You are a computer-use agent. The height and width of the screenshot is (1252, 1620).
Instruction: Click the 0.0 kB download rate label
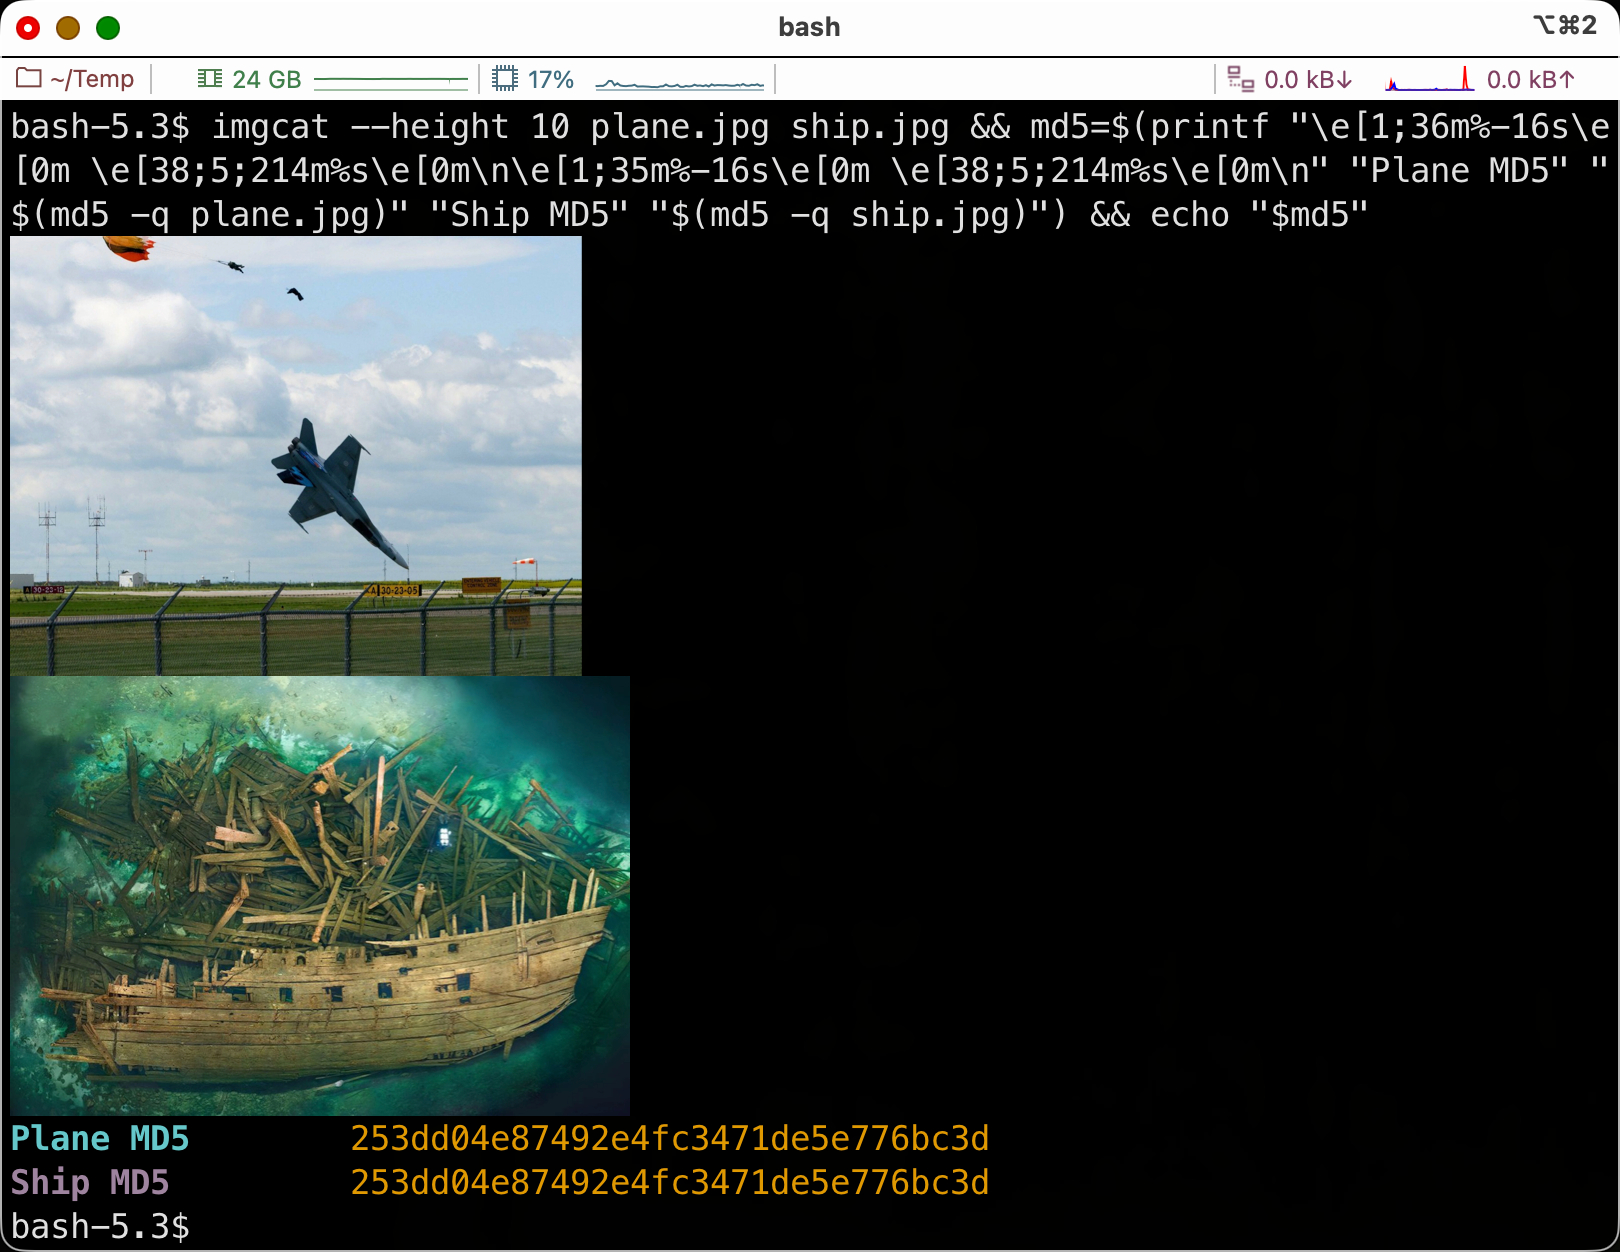coord(1308,79)
